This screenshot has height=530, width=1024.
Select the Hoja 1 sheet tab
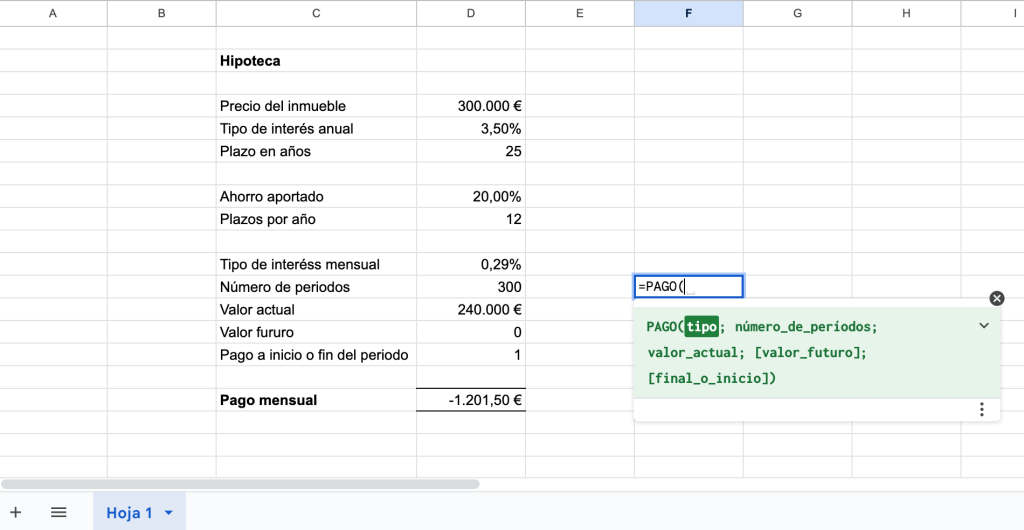[x=129, y=513]
